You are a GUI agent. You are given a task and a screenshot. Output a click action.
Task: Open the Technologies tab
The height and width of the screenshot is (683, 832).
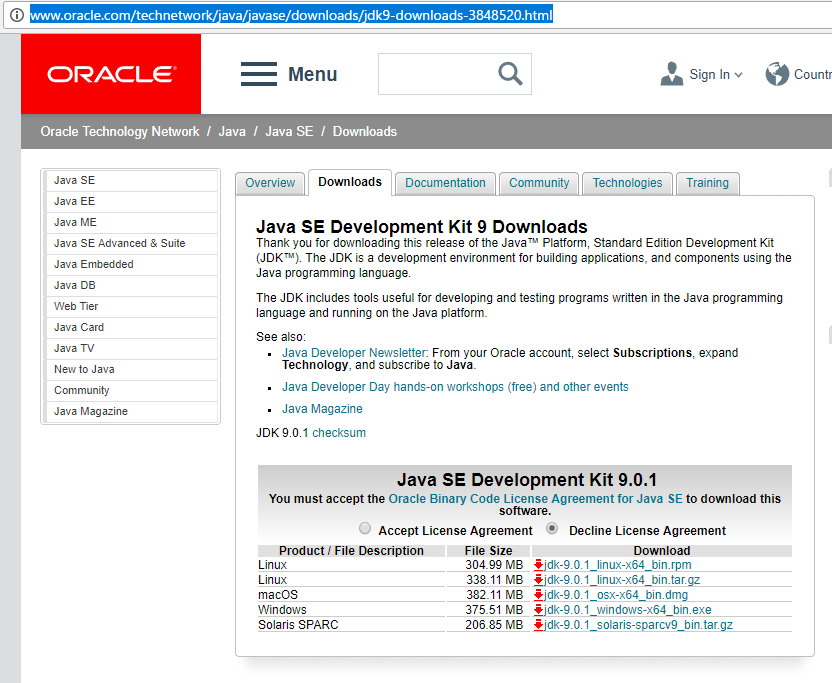(627, 183)
